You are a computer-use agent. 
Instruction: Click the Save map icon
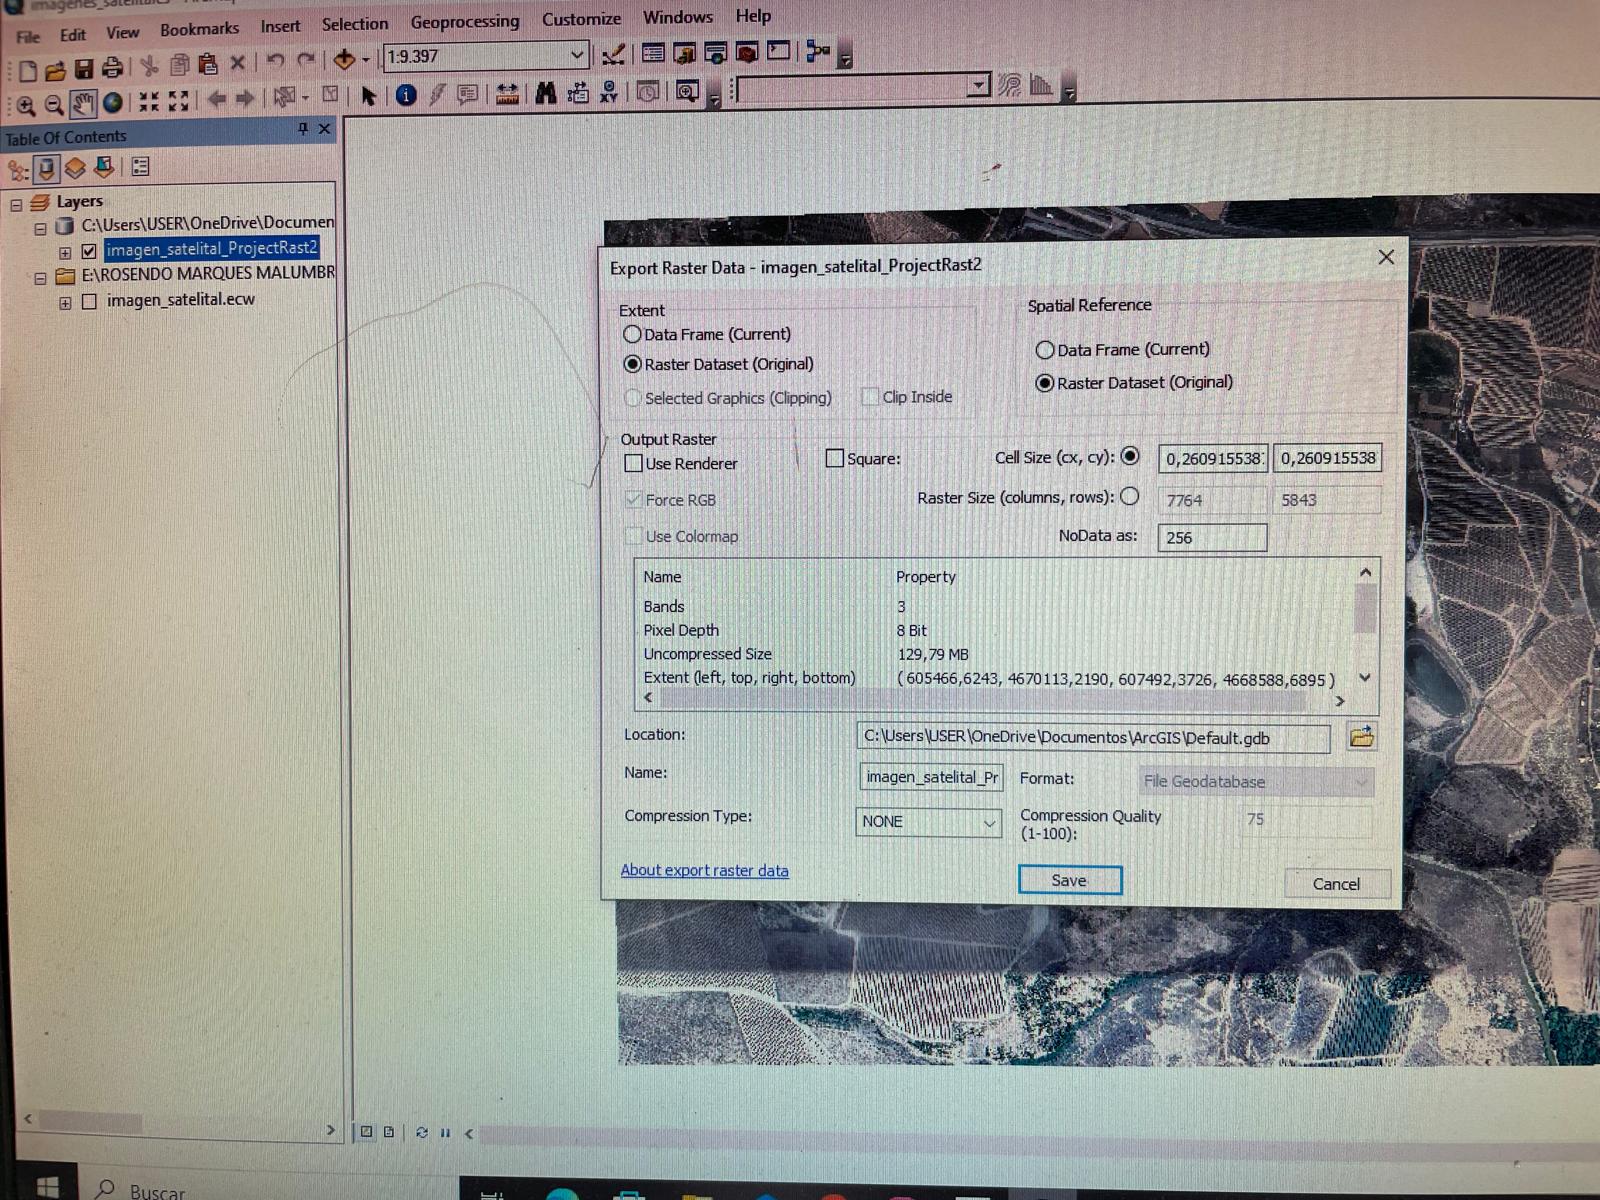(x=84, y=68)
